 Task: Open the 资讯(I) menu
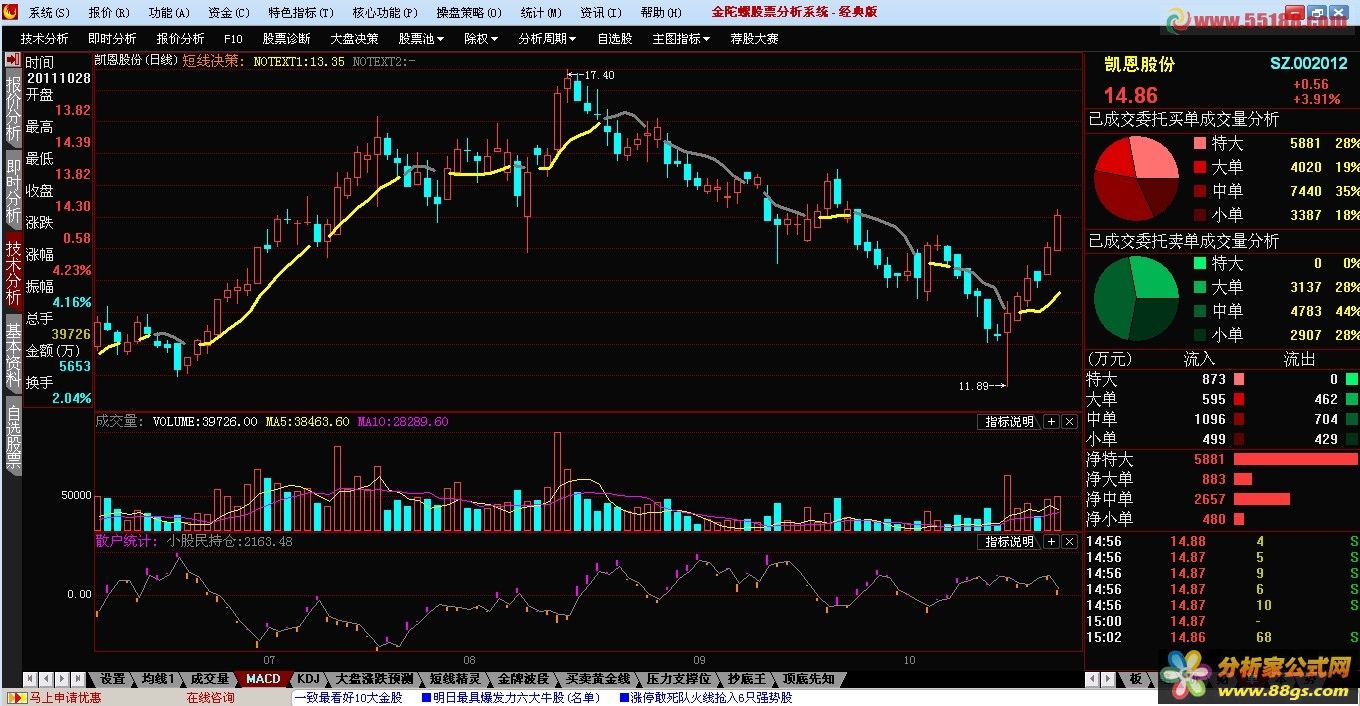point(601,13)
